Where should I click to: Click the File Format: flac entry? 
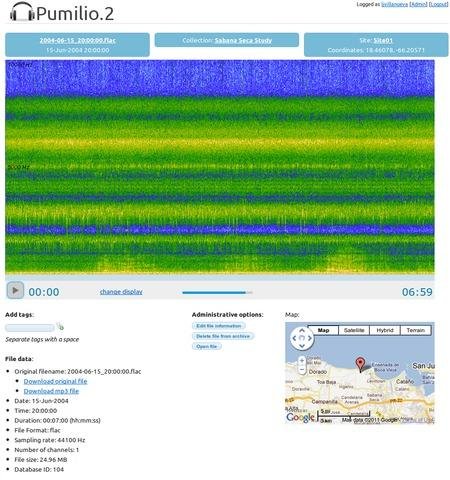[37, 430]
